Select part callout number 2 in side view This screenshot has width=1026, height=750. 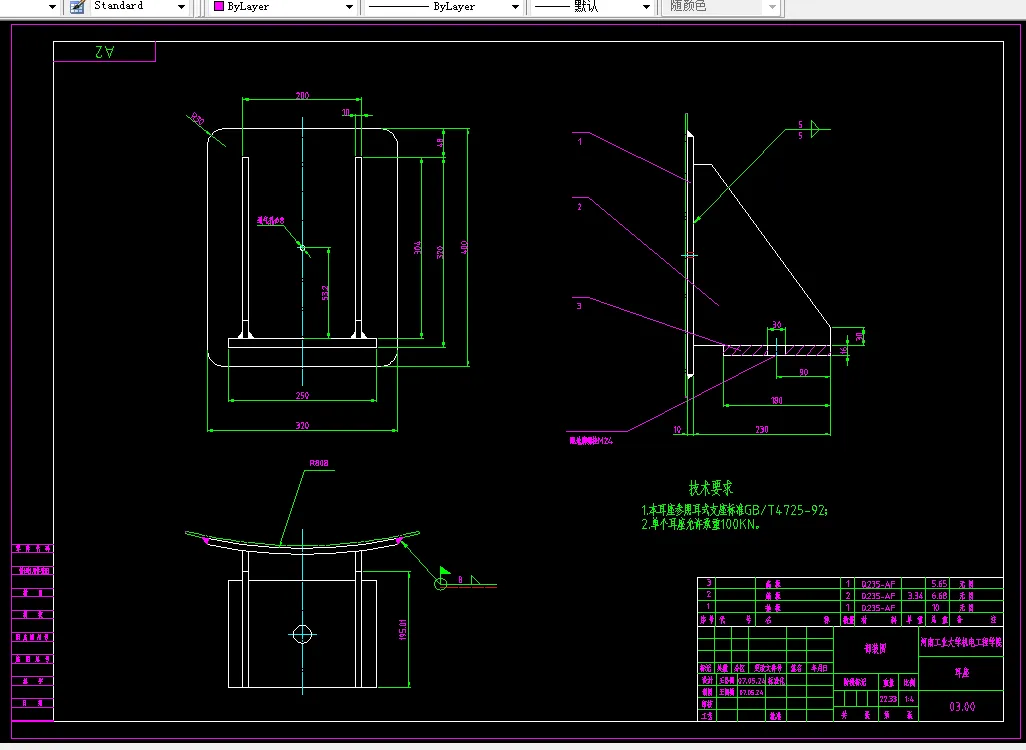[x=579, y=207]
